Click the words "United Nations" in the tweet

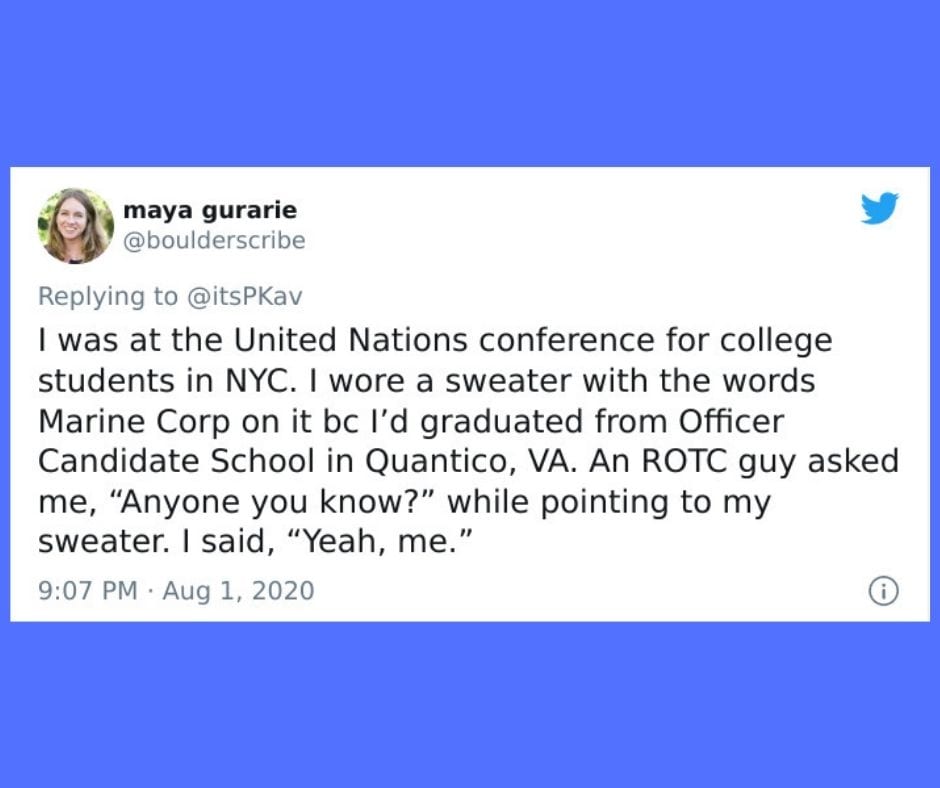click(x=350, y=340)
